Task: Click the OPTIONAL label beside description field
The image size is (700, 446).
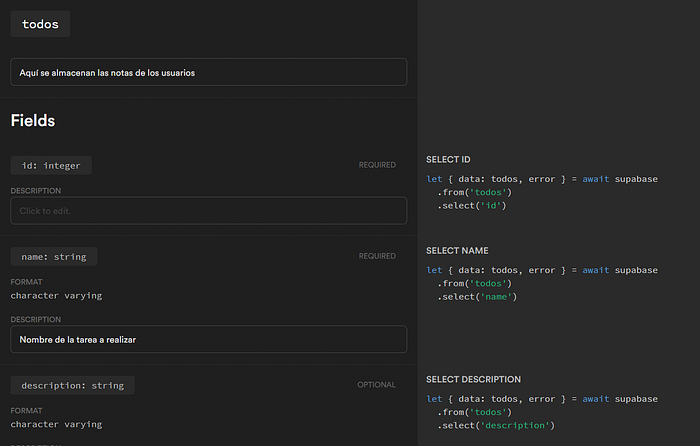Action: pos(376,385)
